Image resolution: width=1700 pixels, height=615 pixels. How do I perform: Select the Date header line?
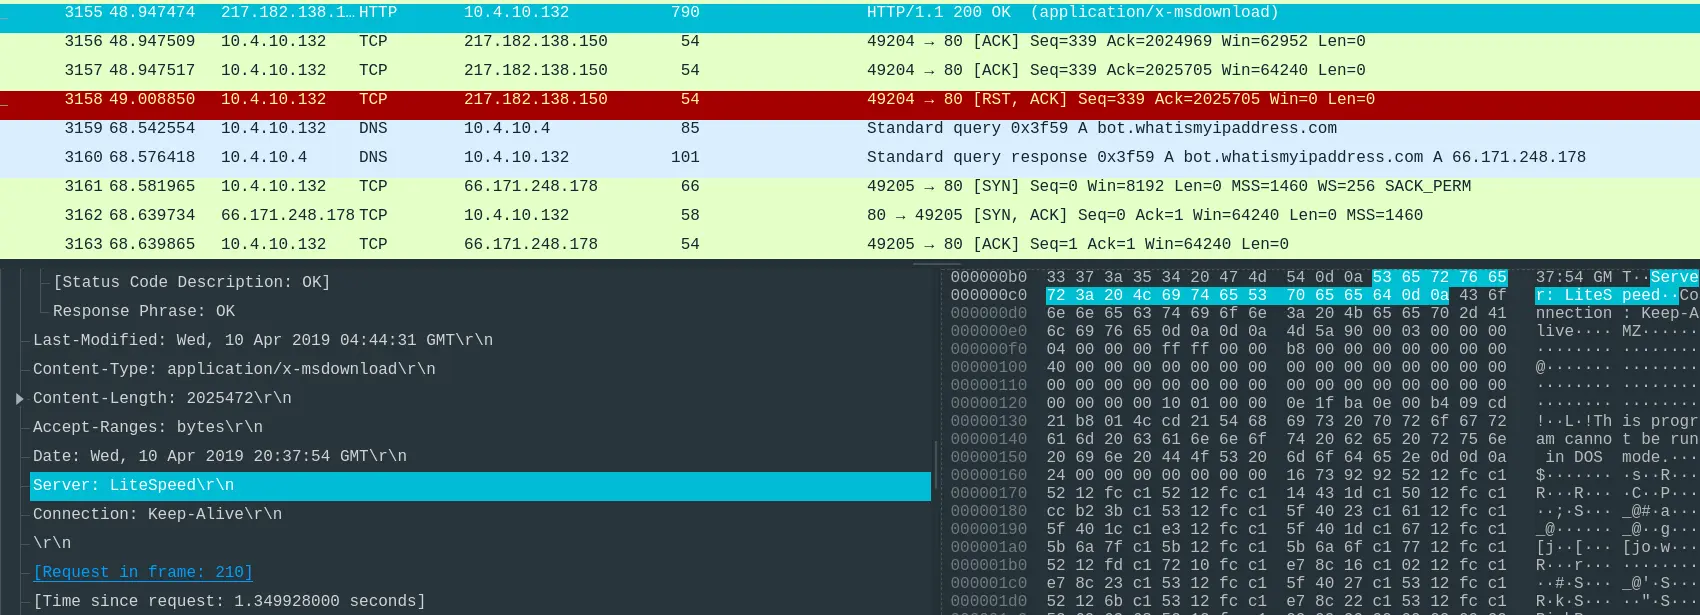[220, 457]
